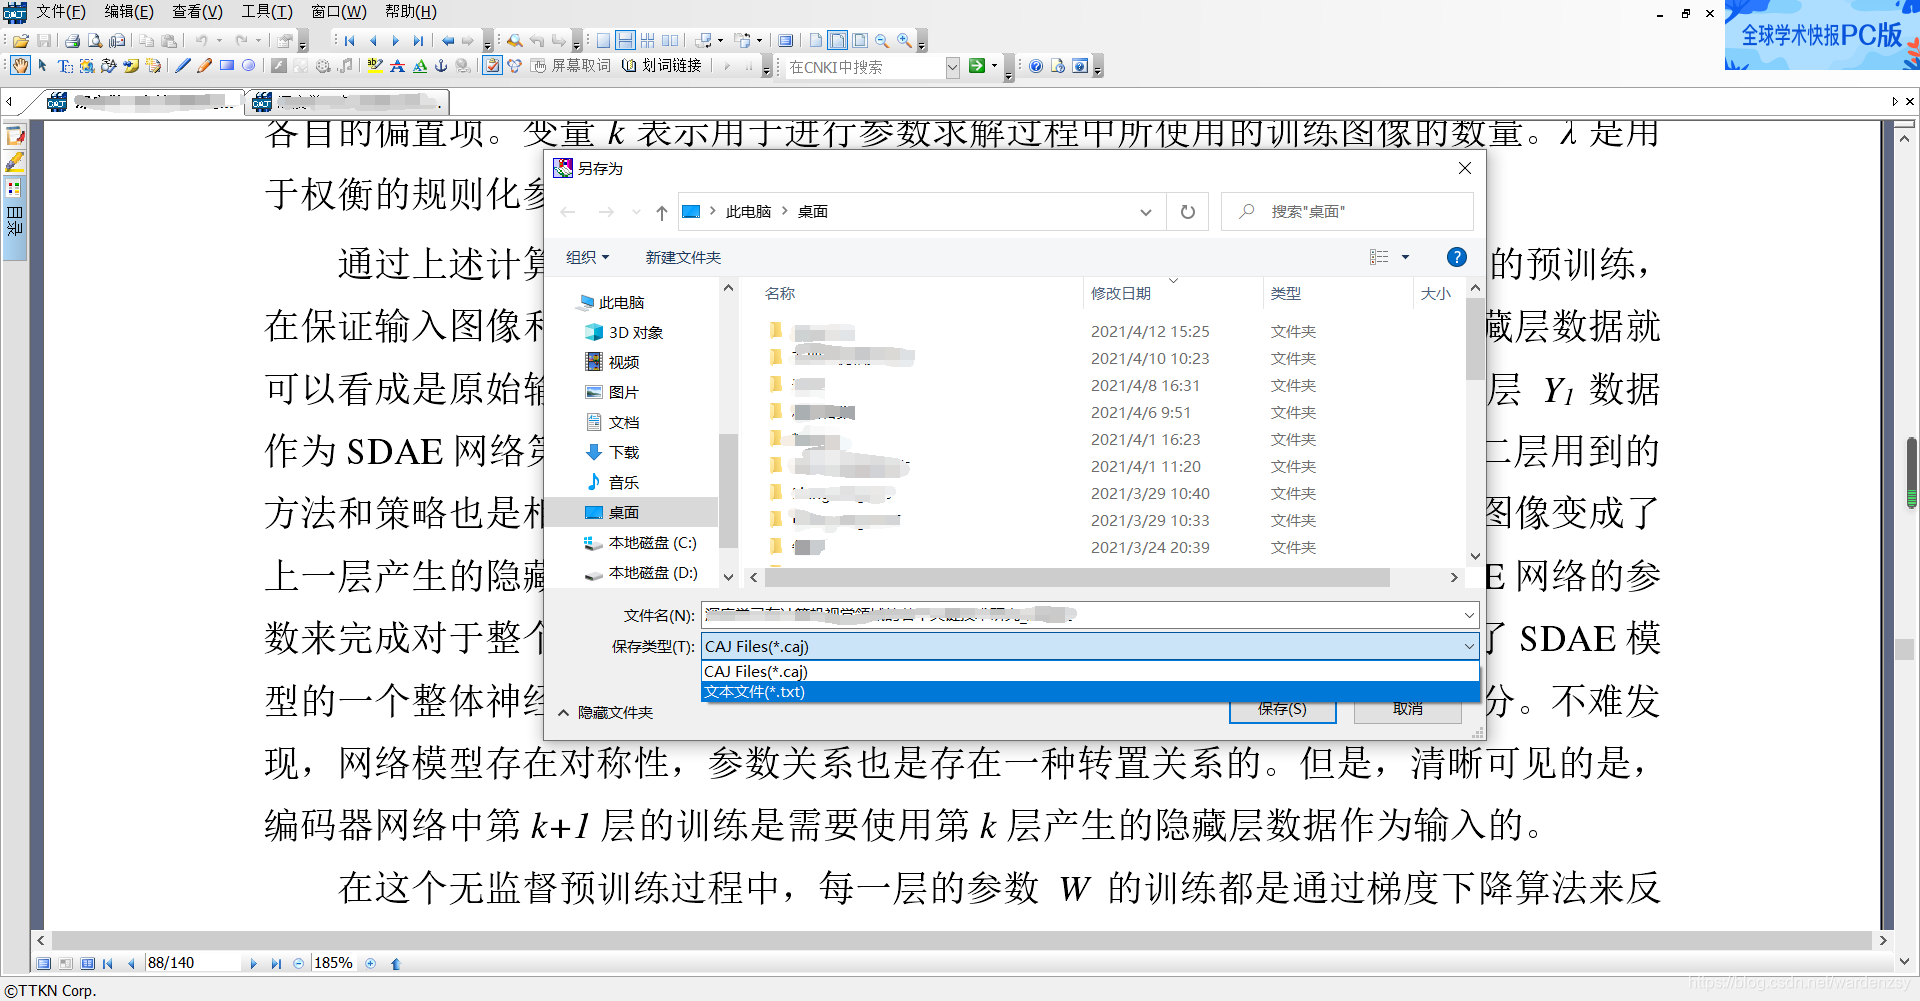Open Print Preview from toolbar

tap(95, 41)
